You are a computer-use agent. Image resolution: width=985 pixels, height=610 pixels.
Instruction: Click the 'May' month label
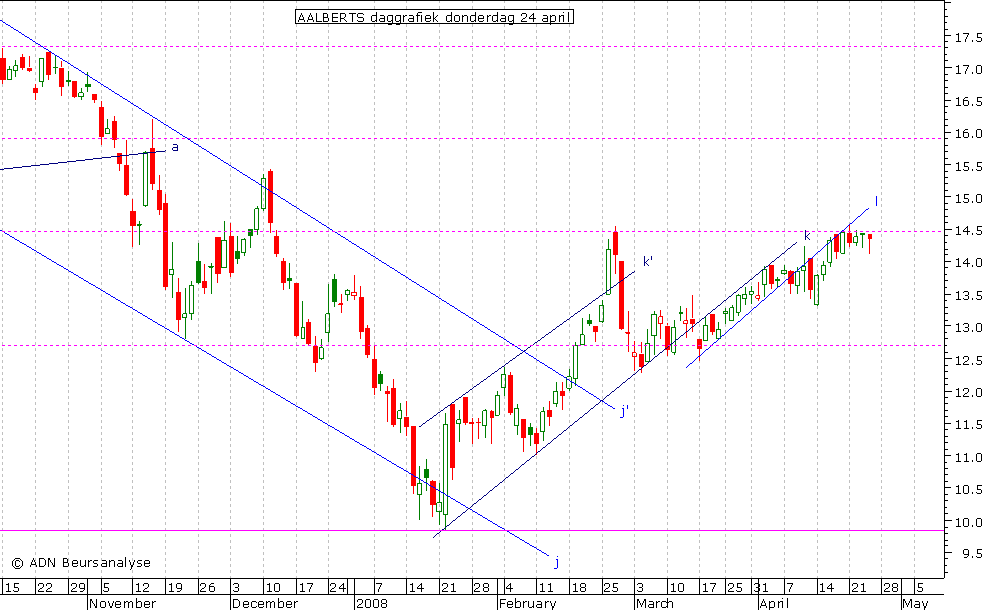coord(915,604)
